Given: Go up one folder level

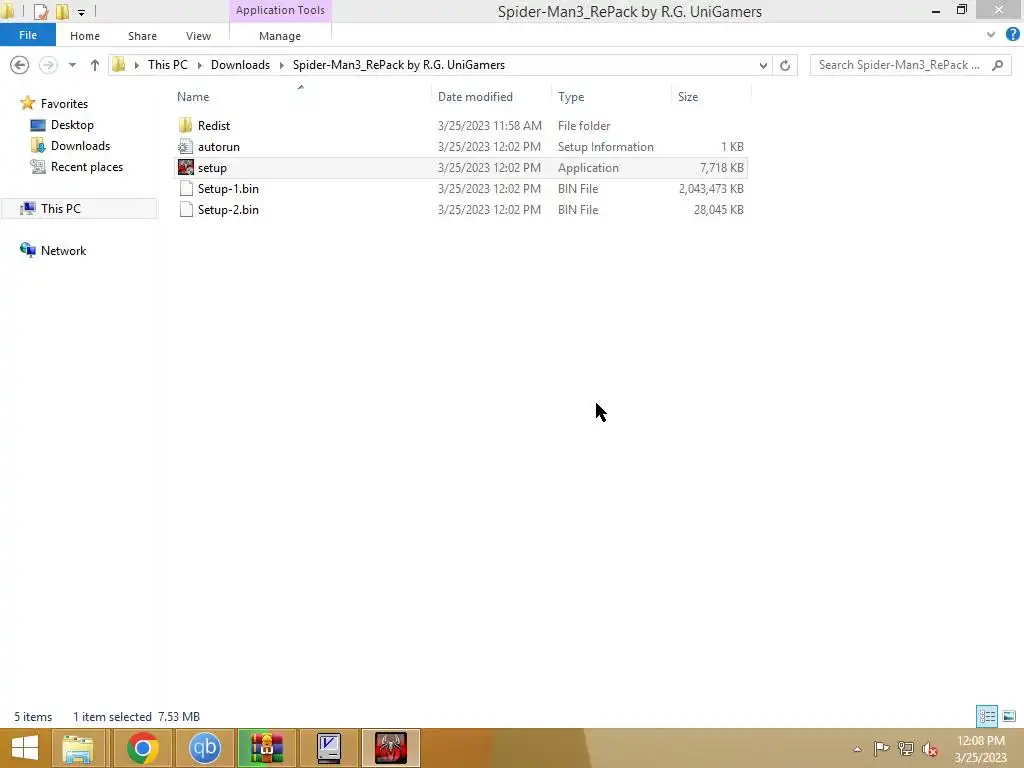Looking at the screenshot, I should pyautogui.click(x=95, y=65).
